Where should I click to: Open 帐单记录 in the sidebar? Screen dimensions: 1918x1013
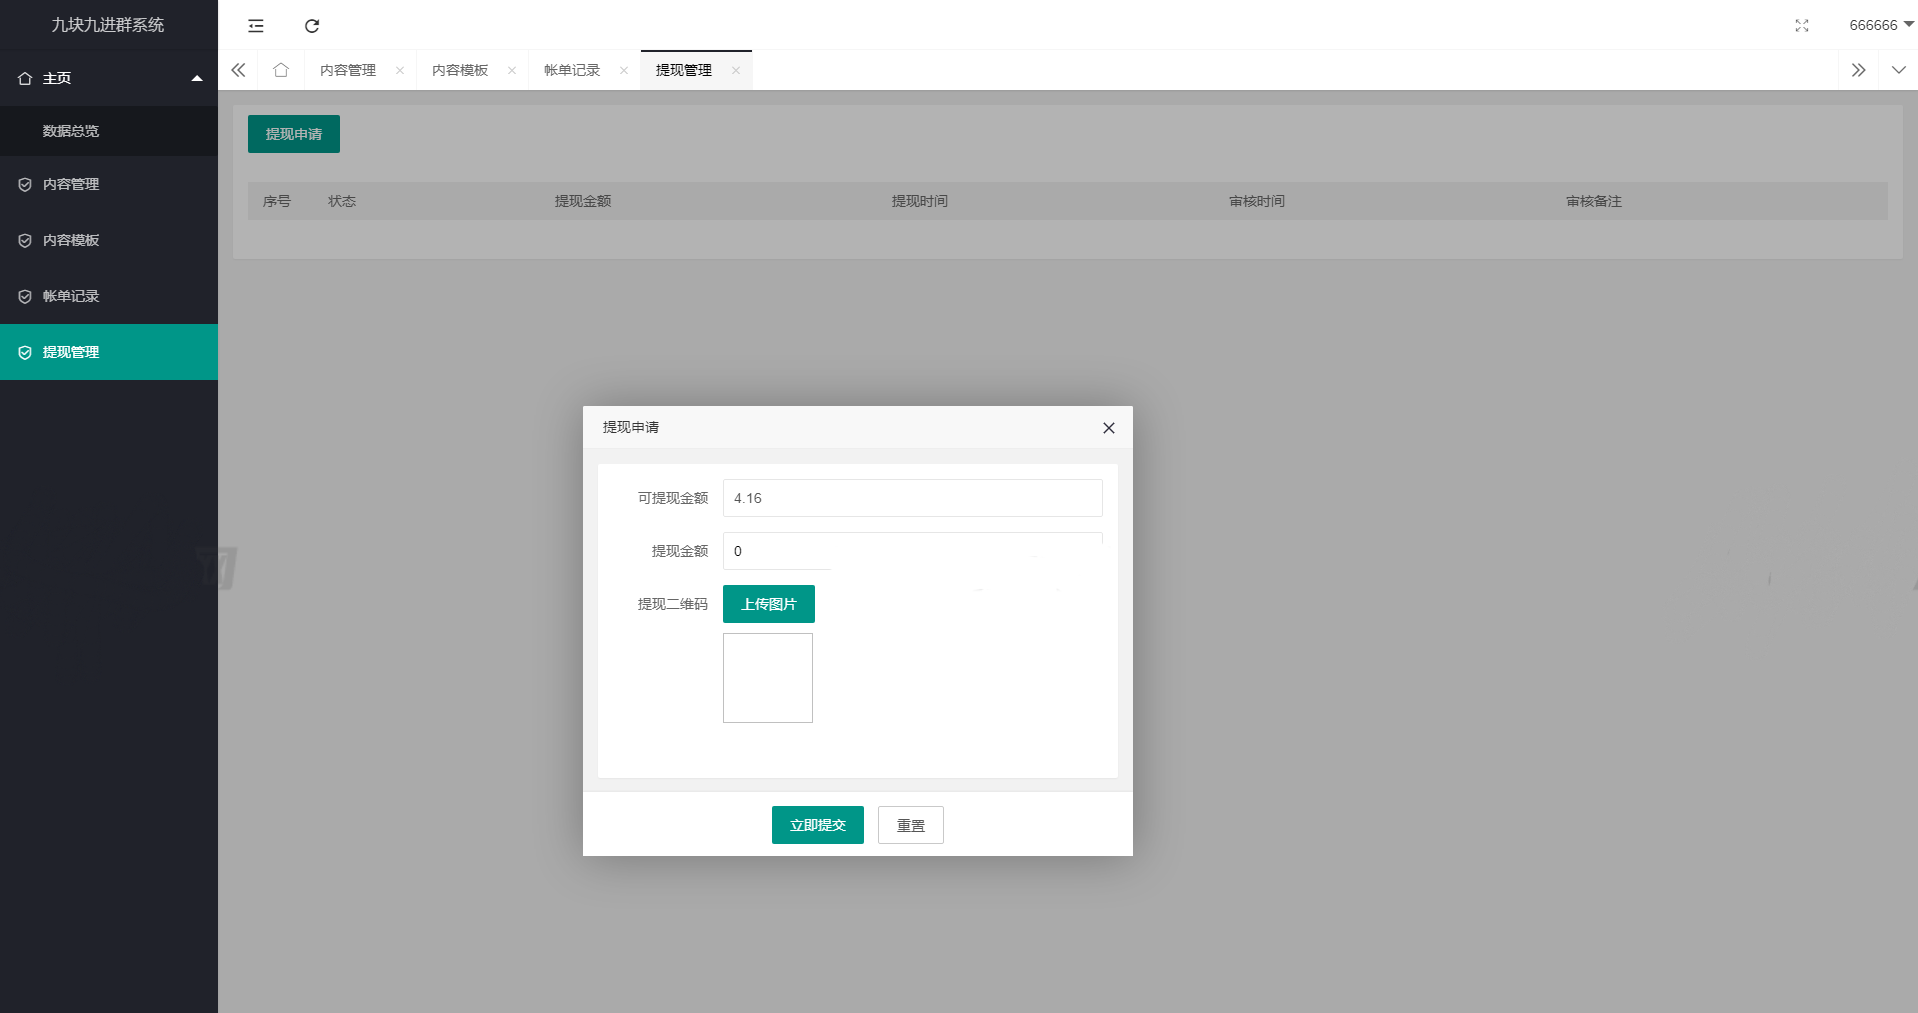pos(71,296)
